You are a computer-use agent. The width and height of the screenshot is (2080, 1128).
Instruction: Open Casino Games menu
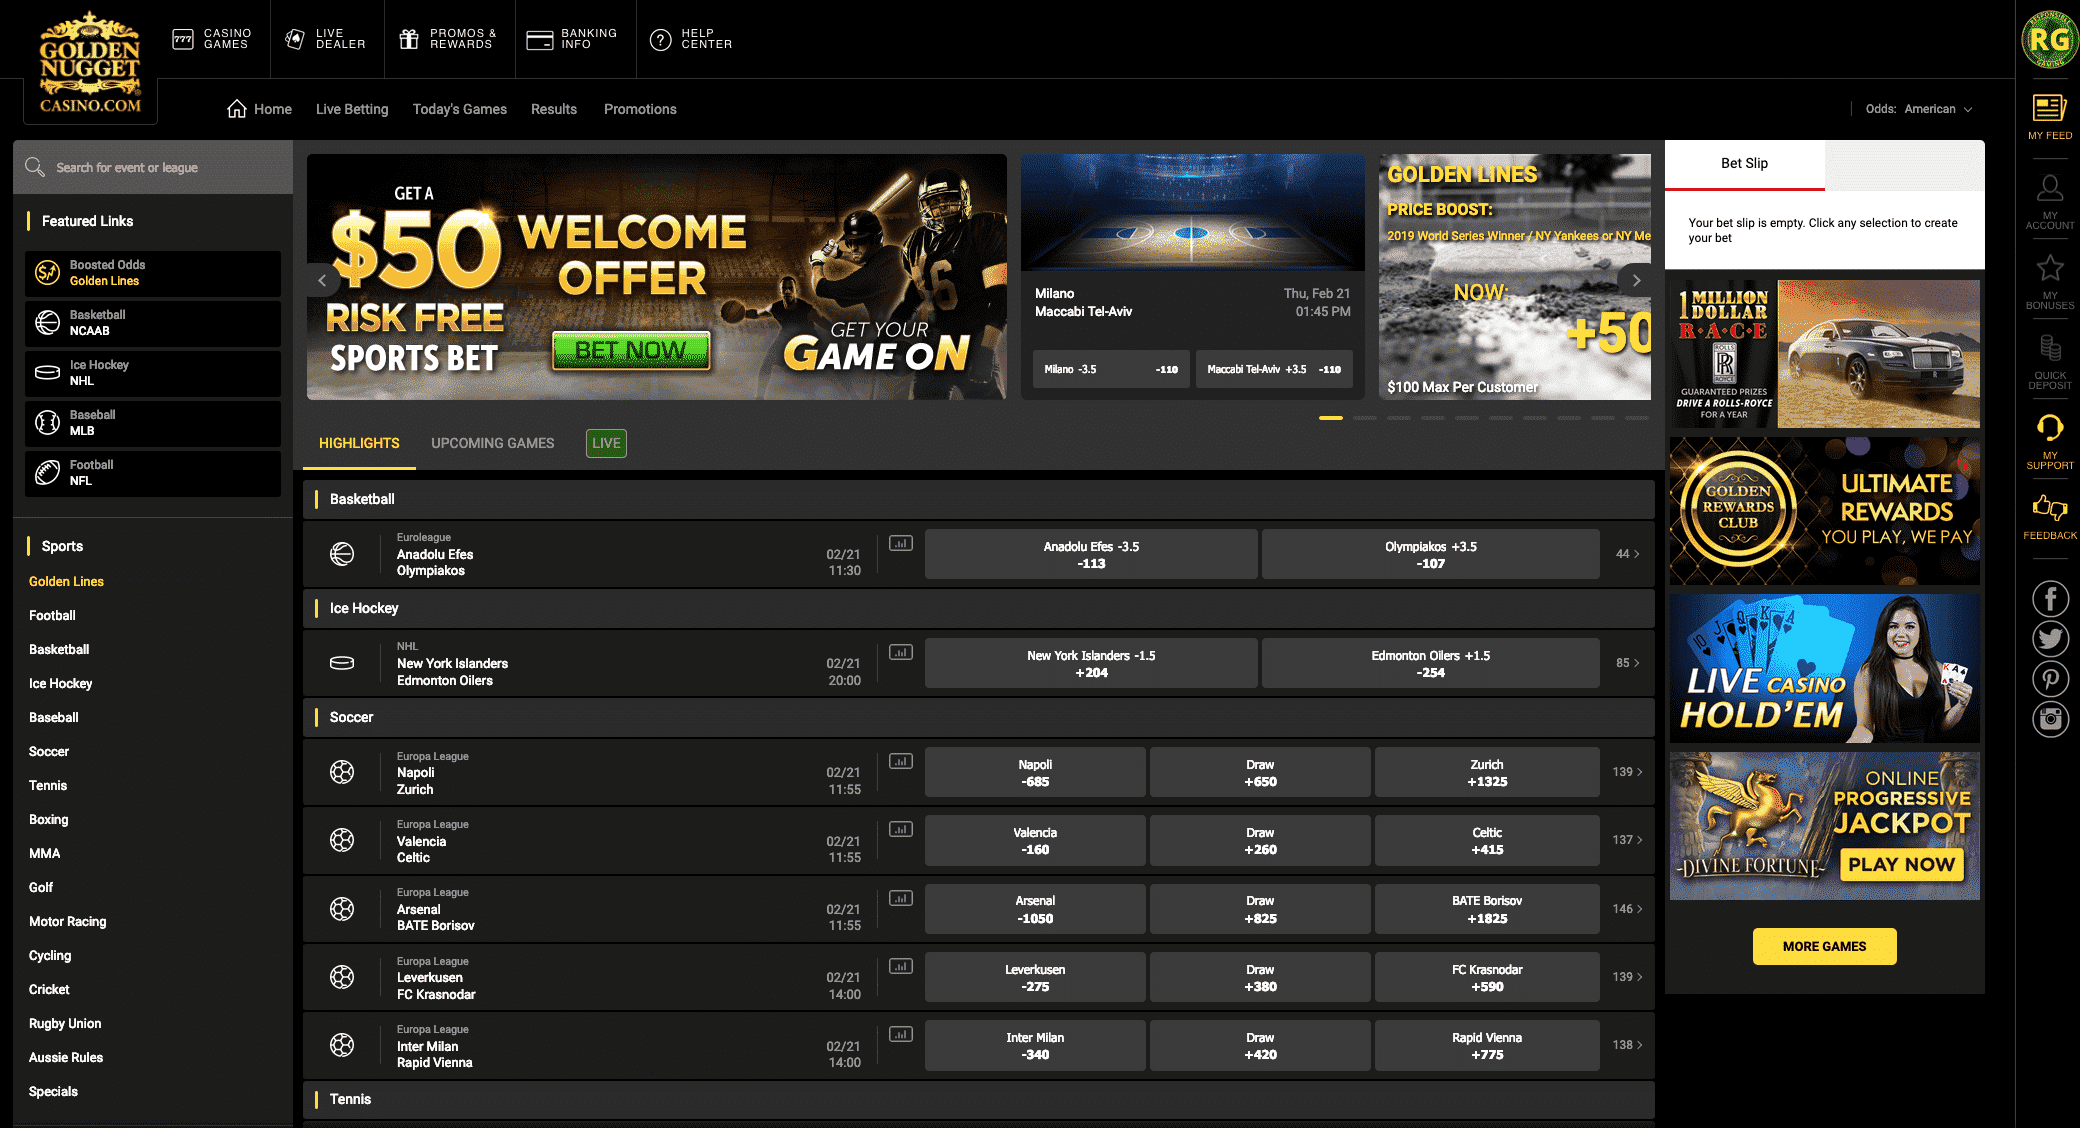coord(212,39)
